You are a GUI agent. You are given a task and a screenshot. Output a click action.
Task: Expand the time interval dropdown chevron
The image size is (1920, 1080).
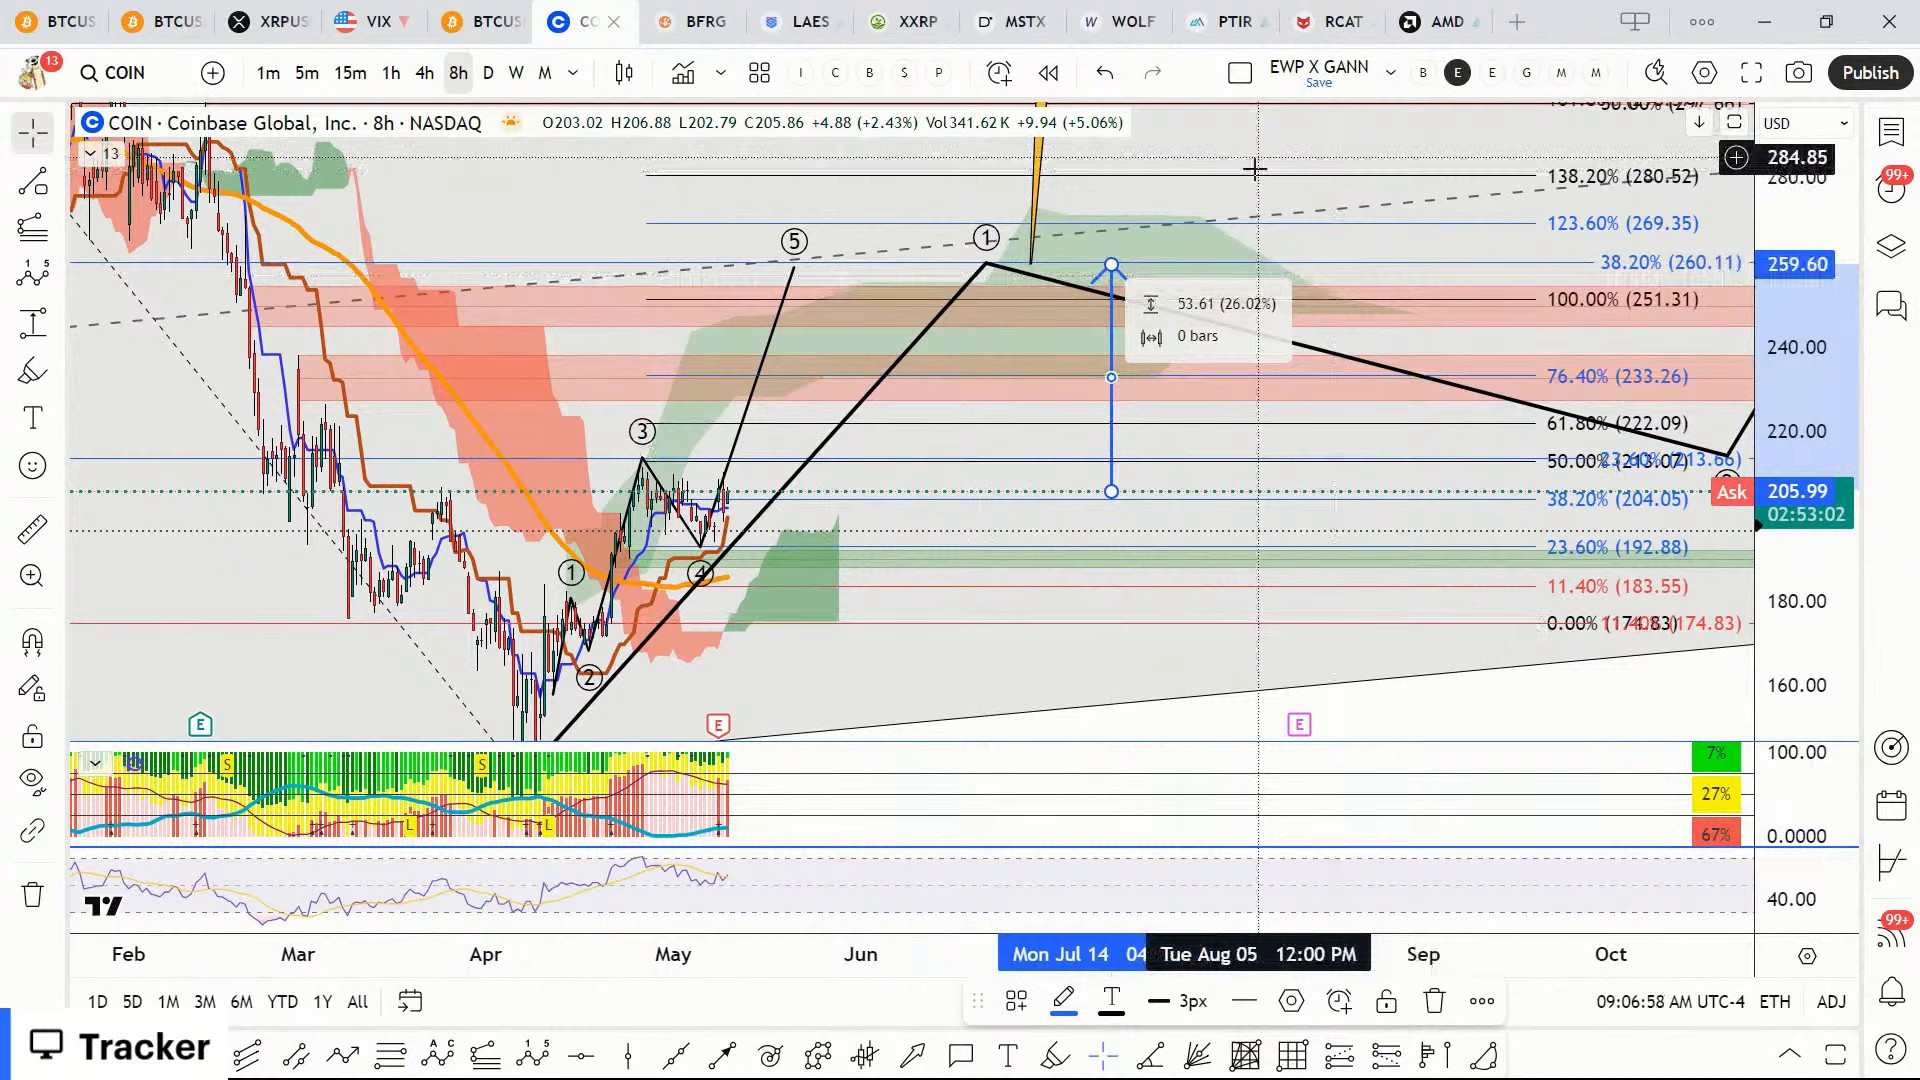click(x=573, y=73)
